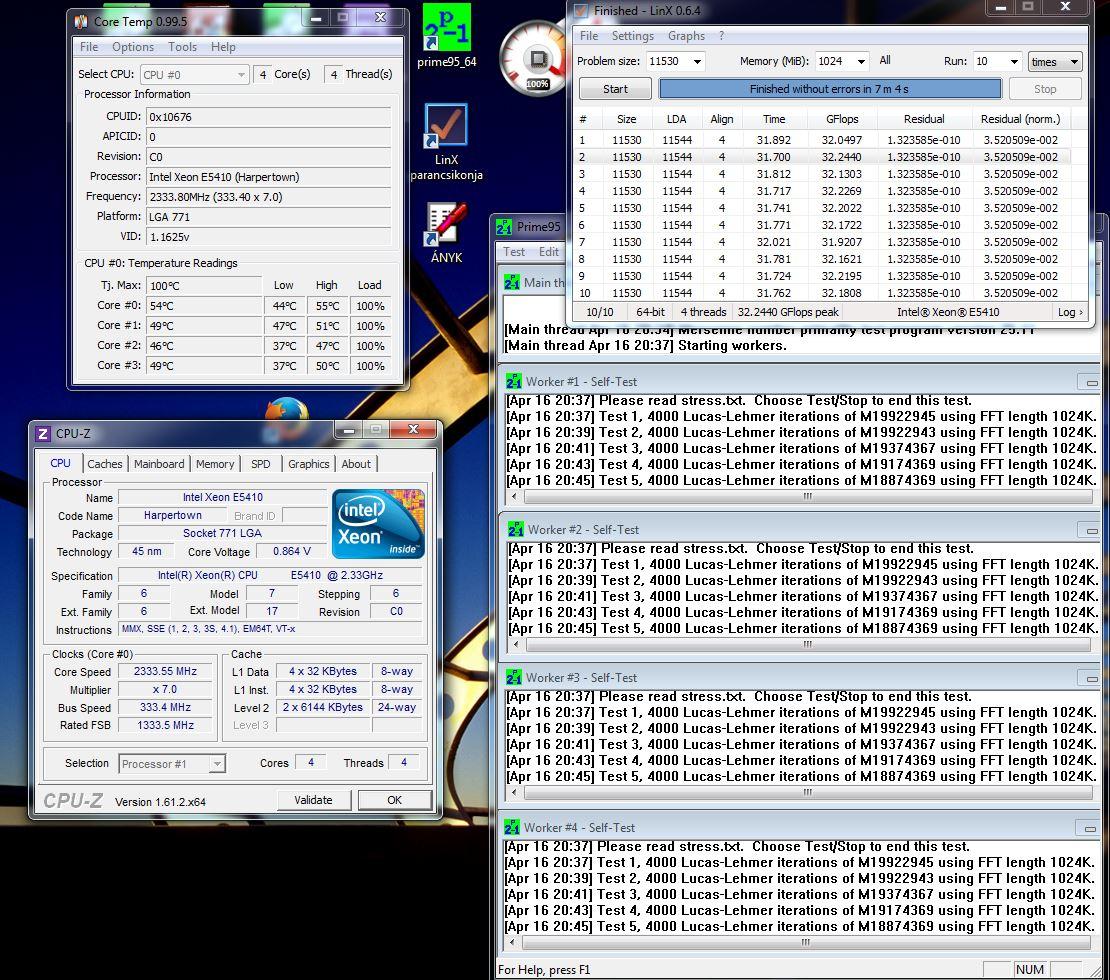Click the Worker #2 Self-Test window icon
The height and width of the screenshot is (980, 1110).
click(x=515, y=530)
